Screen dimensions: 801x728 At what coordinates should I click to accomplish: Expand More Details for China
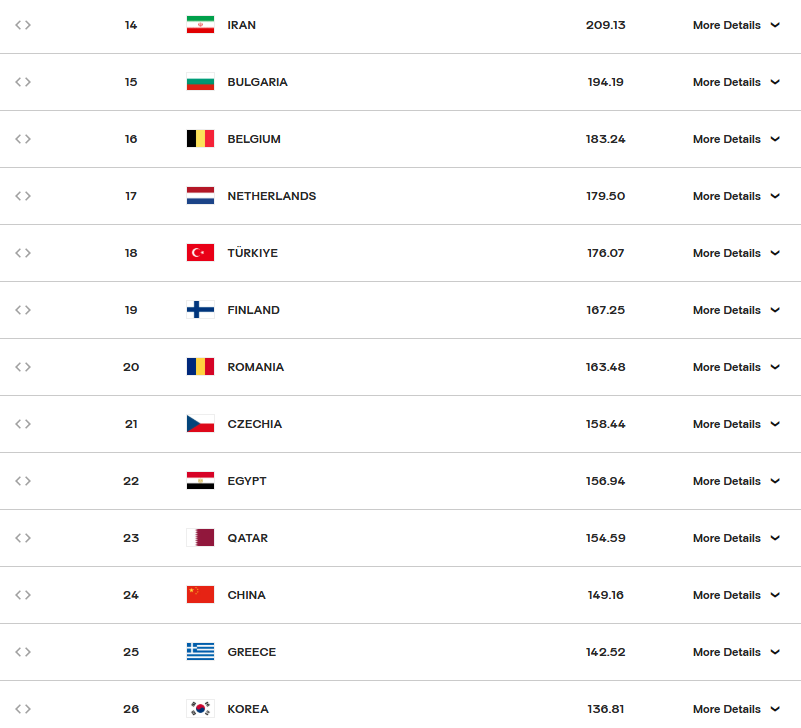[x=736, y=595]
